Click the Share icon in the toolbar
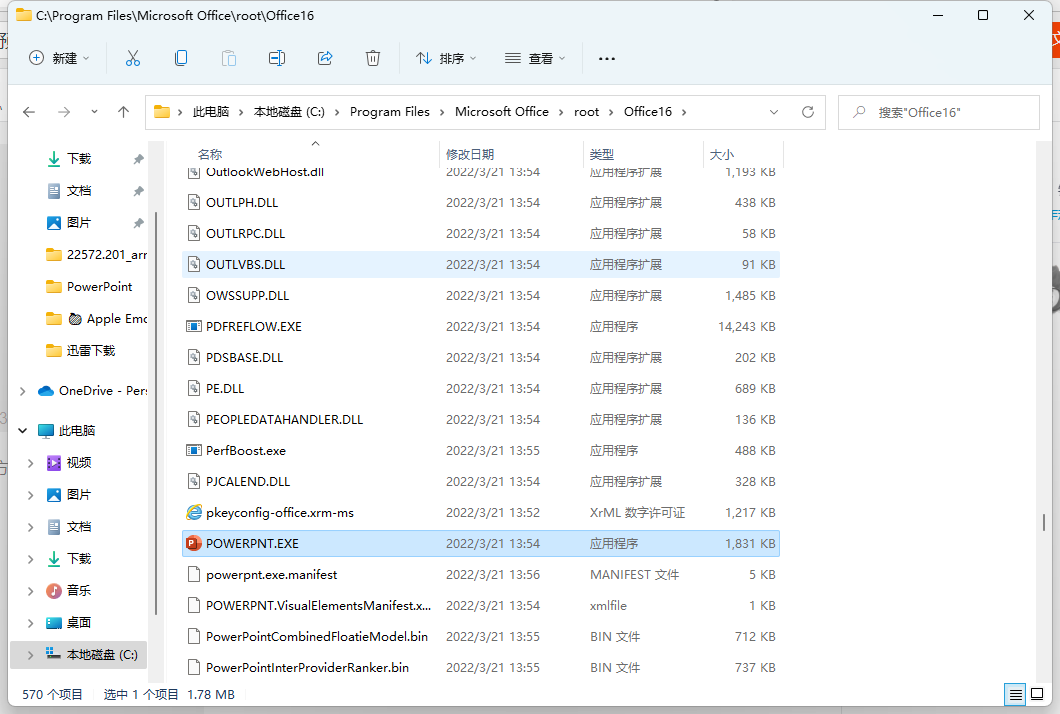The width and height of the screenshot is (1060, 714). tap(325, 58)
